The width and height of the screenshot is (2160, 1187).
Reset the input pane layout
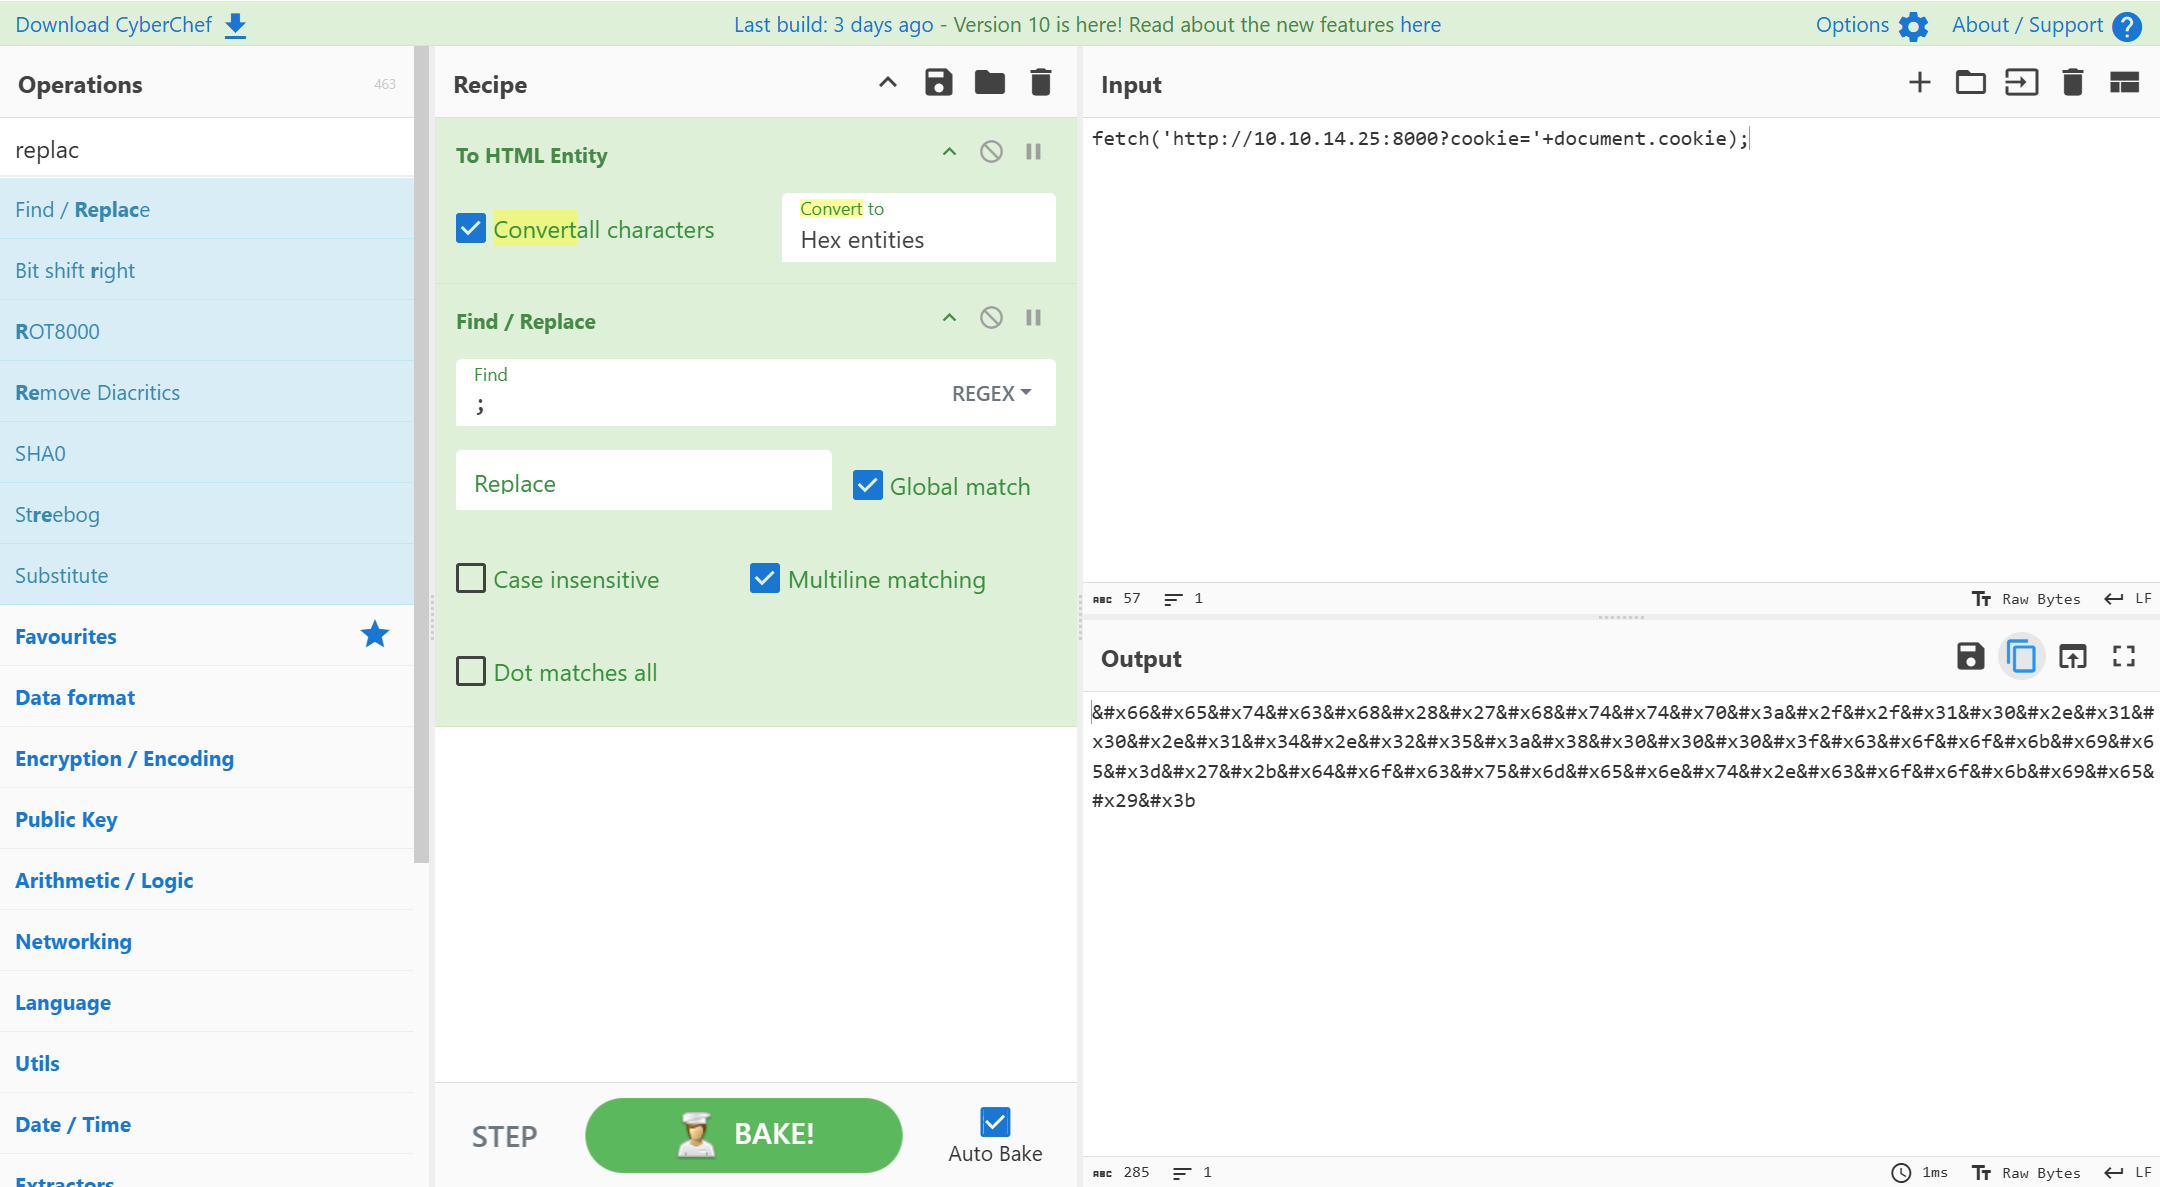click(x=2123, y=83)
